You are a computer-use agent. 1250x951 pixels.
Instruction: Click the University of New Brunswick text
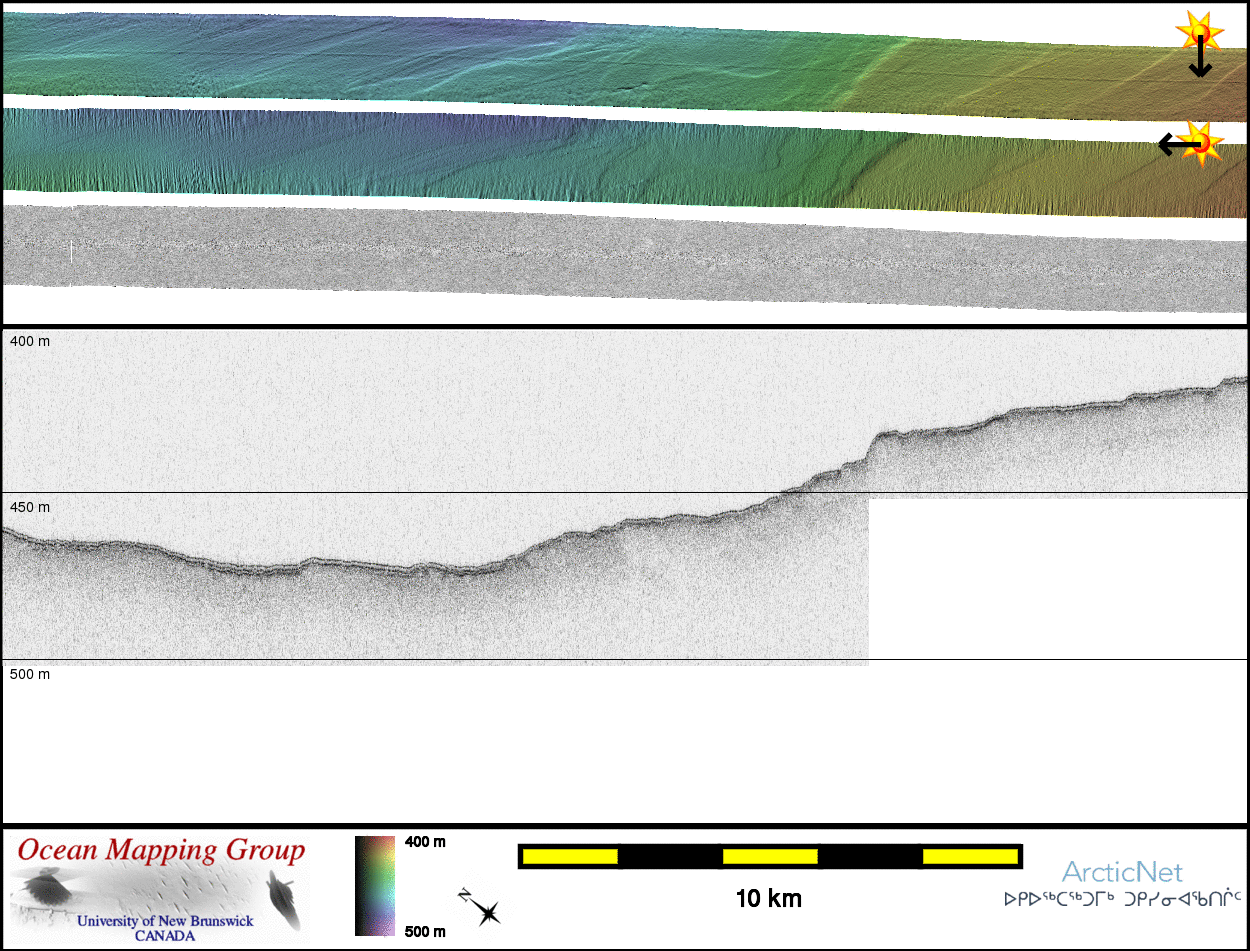(165, 921)
